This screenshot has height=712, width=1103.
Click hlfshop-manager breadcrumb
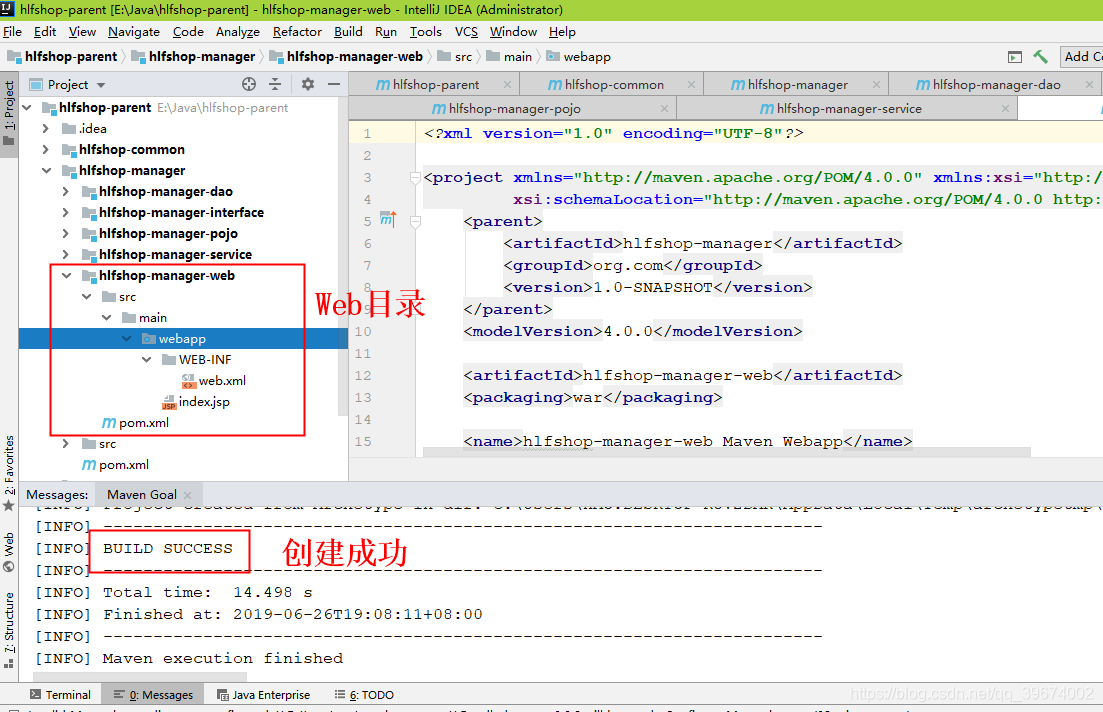[193, 57]
